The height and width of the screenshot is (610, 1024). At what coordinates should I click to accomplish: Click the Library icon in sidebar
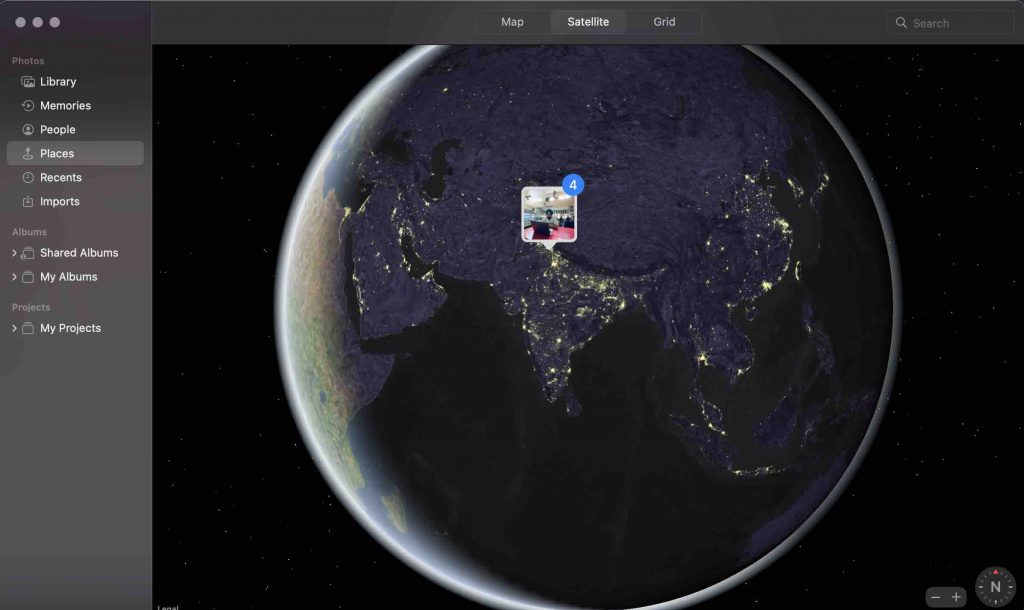point(28,82)
